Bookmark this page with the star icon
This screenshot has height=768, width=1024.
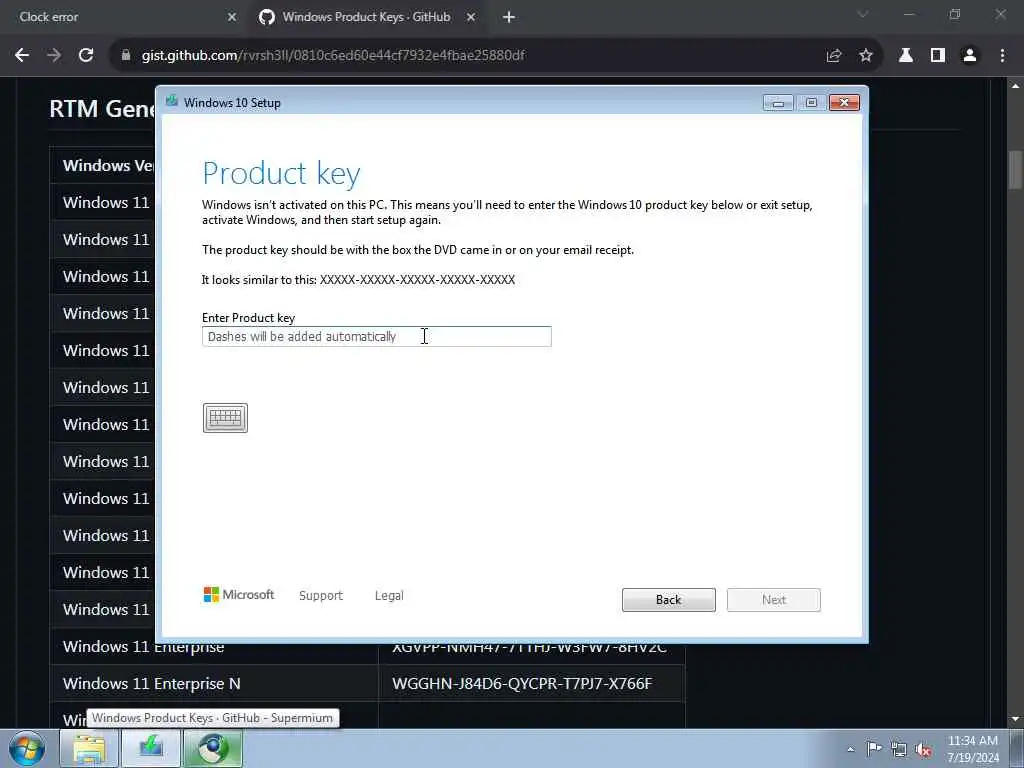[866, 56]
